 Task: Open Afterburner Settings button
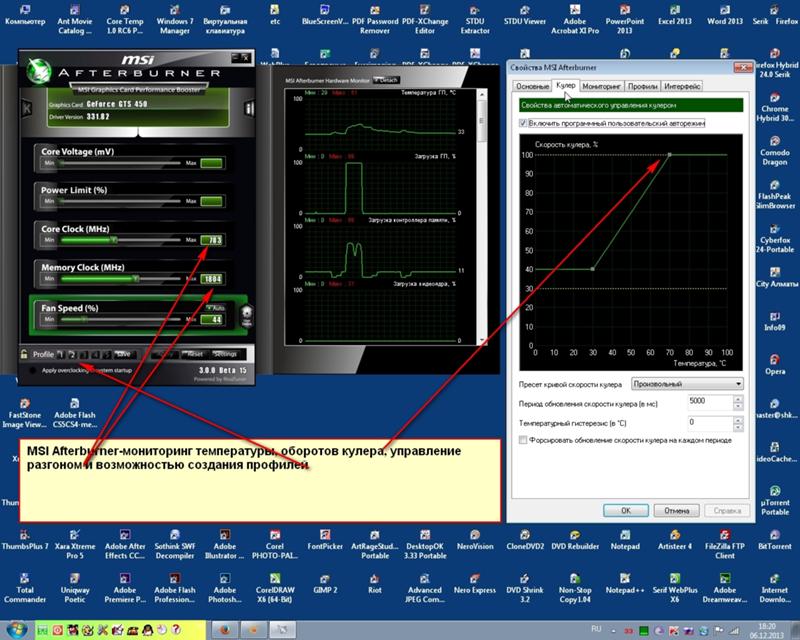click(225, 354)
